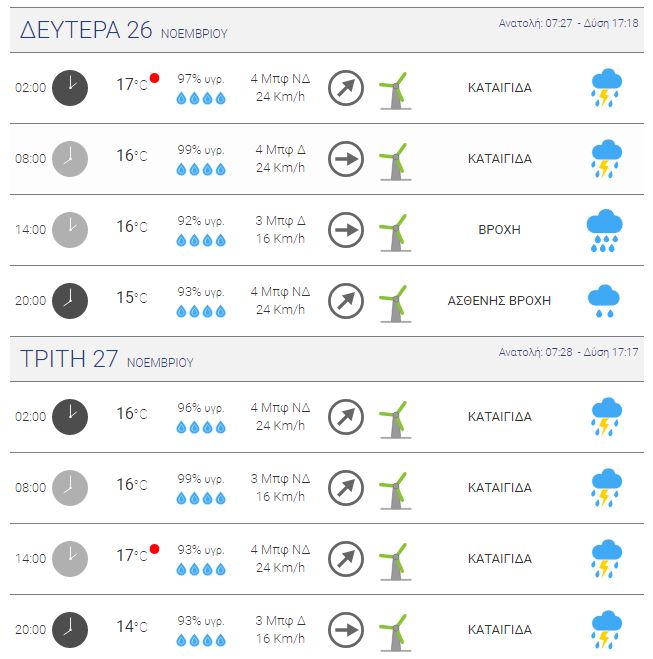
Task: Click the ΑΣΘΕΝΗΣ ΒΡΟΧΗ forecast label
Action: click(x=499, y=301)
